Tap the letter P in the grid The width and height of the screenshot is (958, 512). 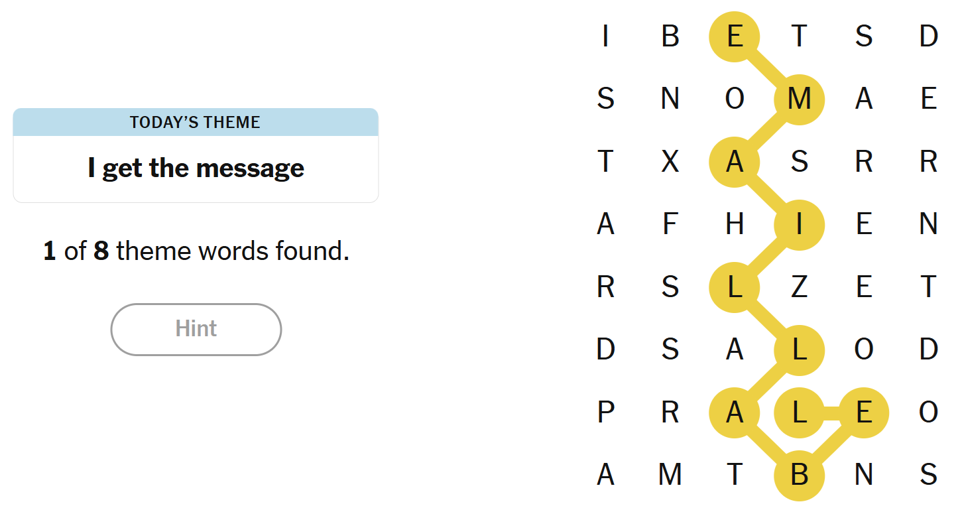[x=605, y=412]
